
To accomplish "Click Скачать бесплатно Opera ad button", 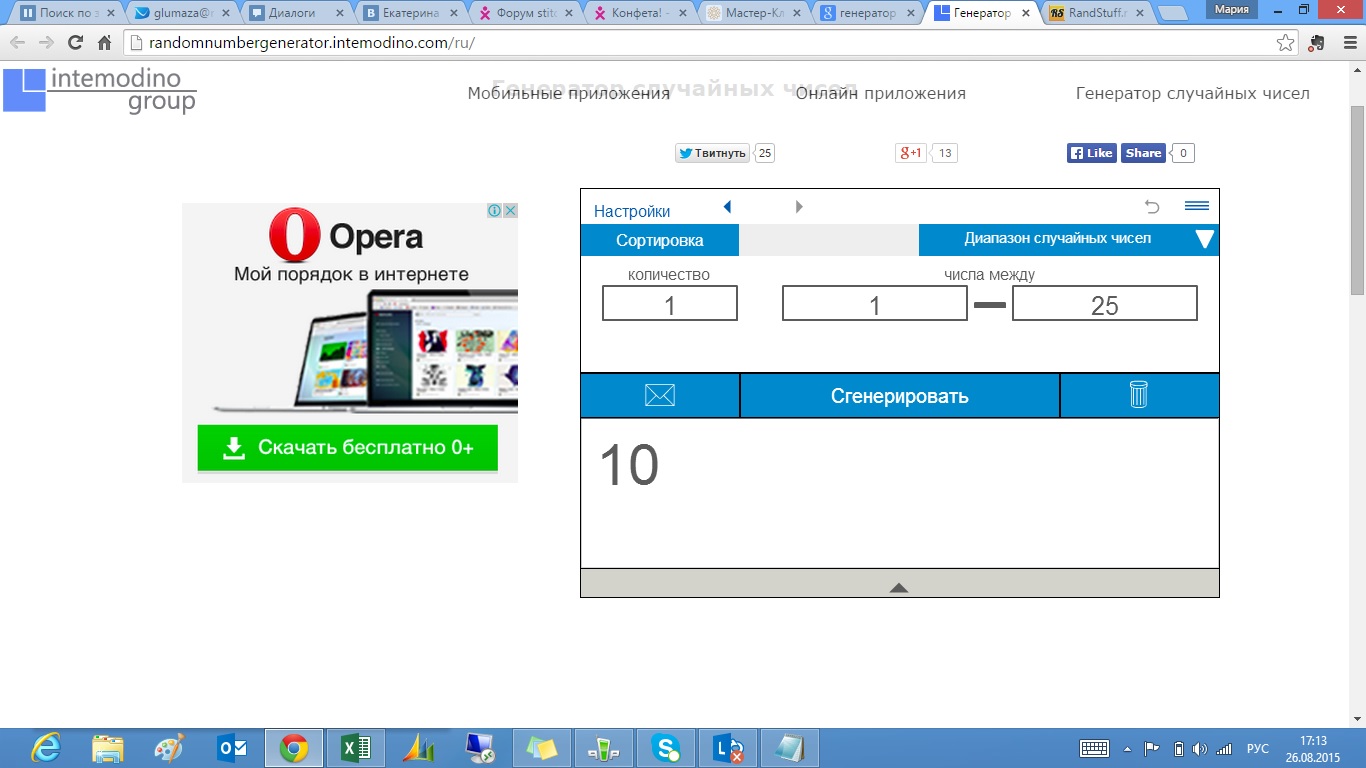I will point(347,447).
